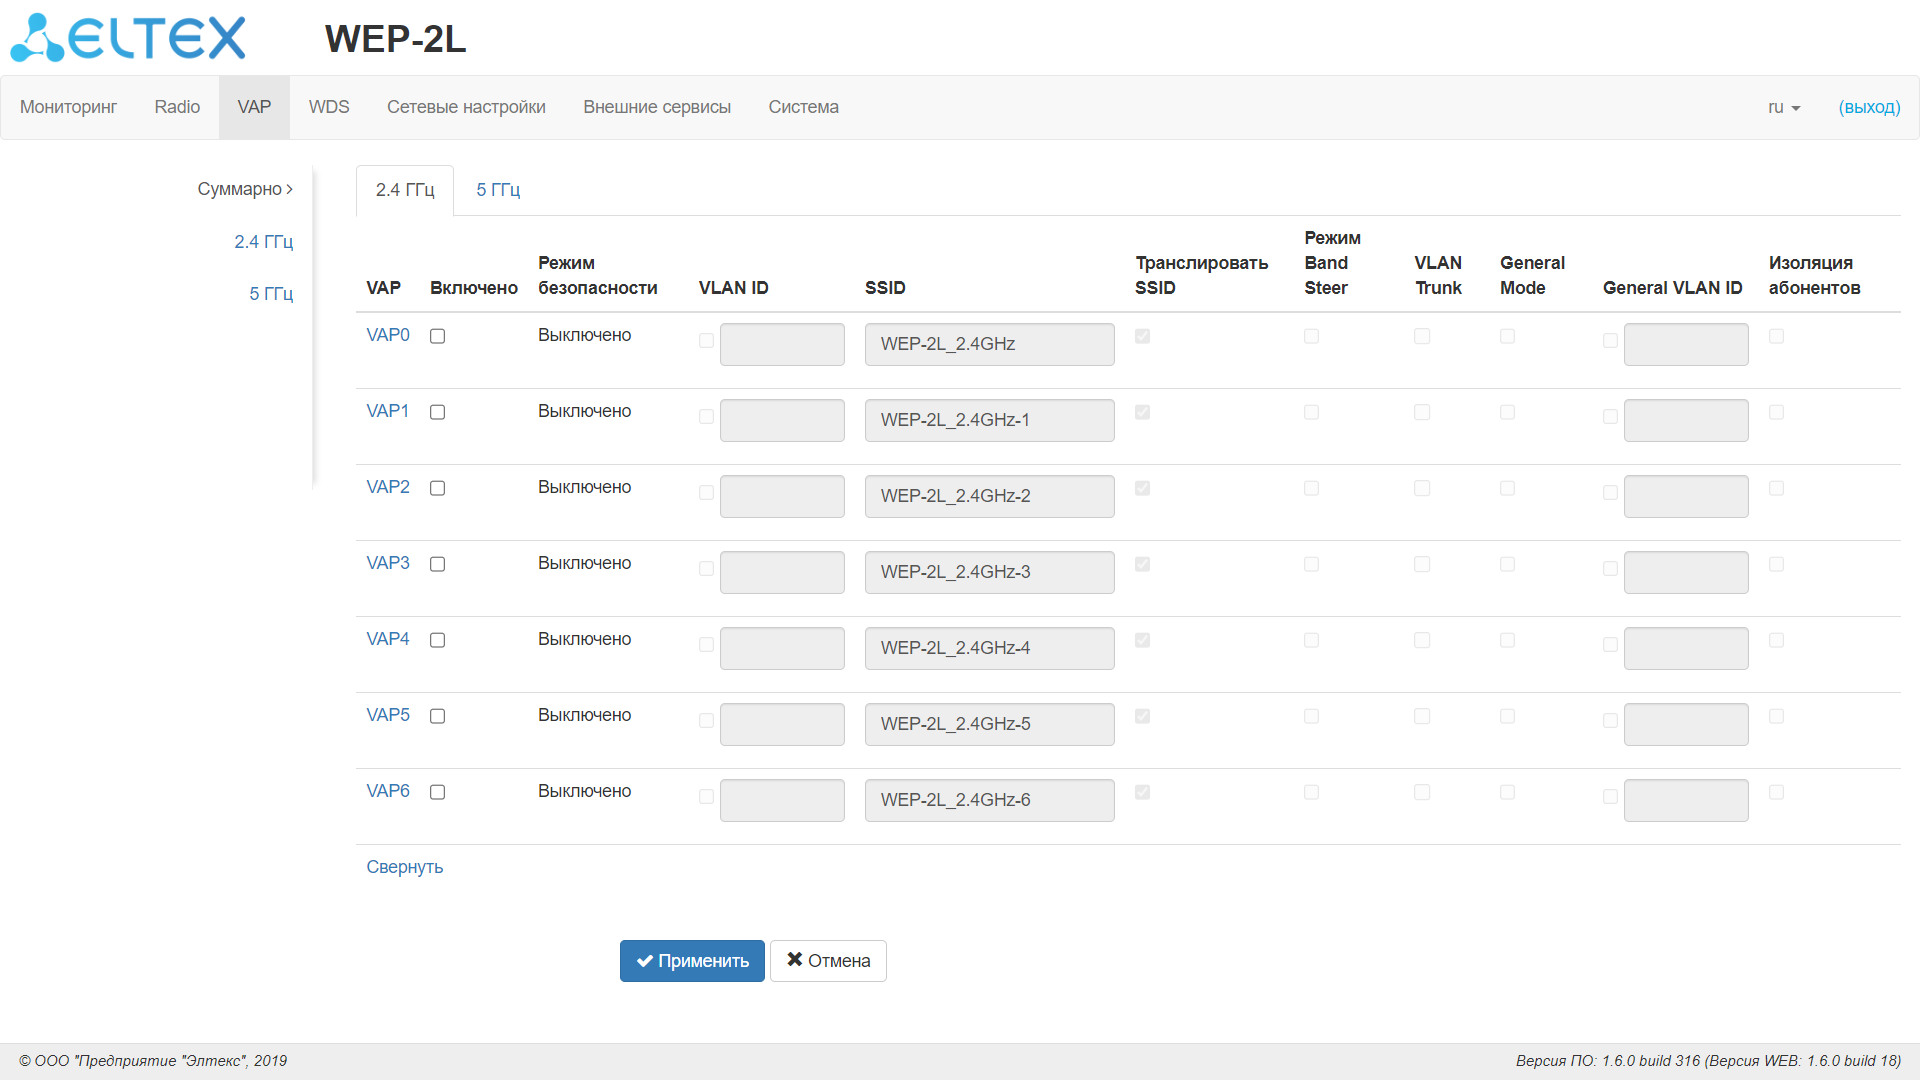Go to the WDS menu section
This screenshot has height=1080, width=1920.
(329, 107)
